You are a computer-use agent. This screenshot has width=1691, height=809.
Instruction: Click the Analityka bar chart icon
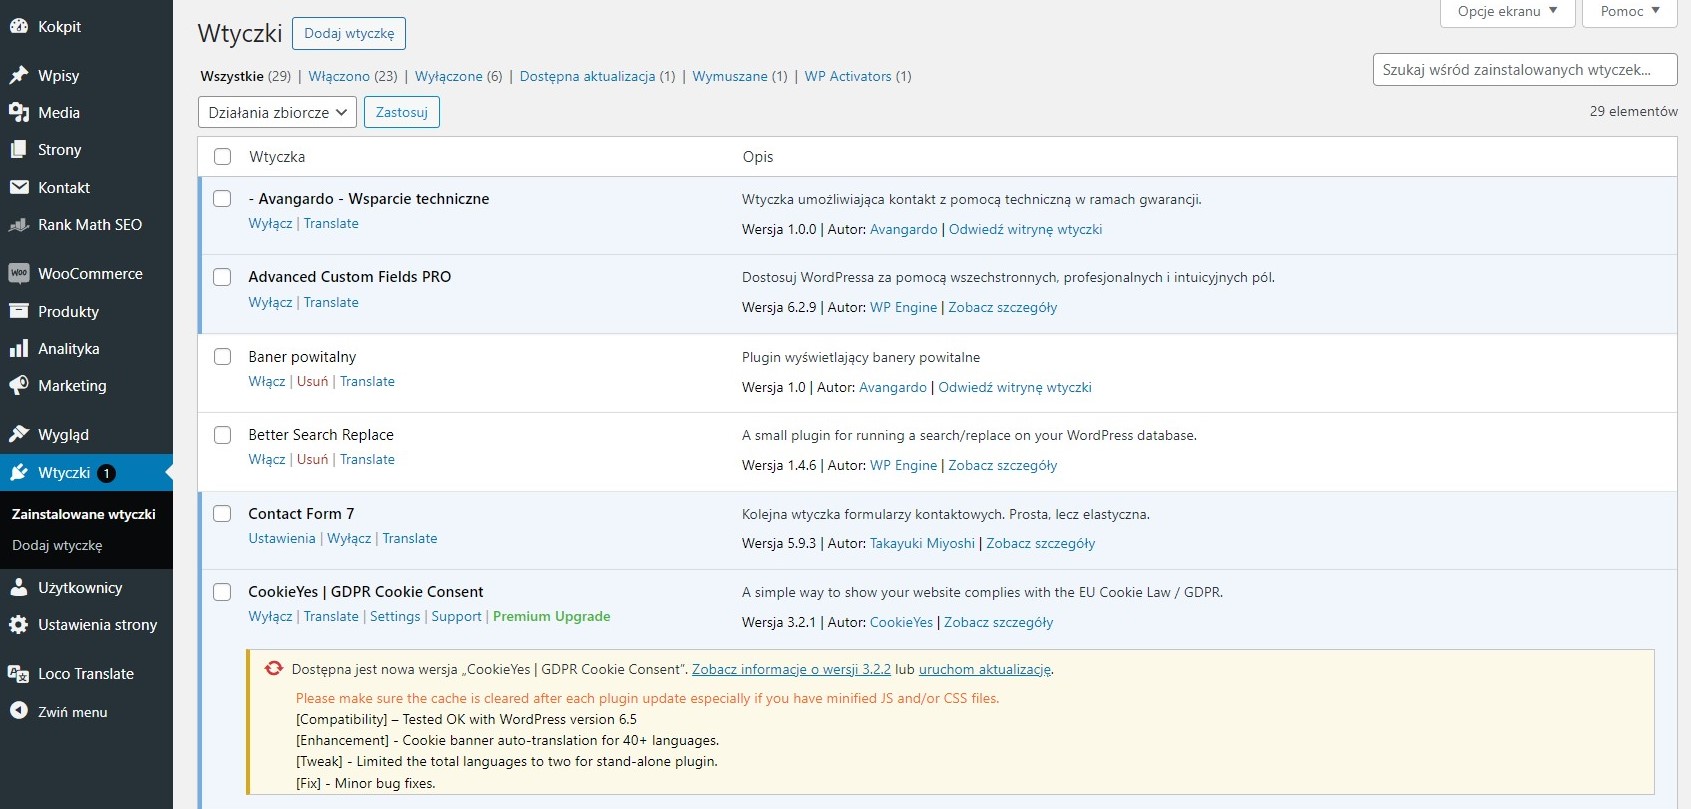18,349
